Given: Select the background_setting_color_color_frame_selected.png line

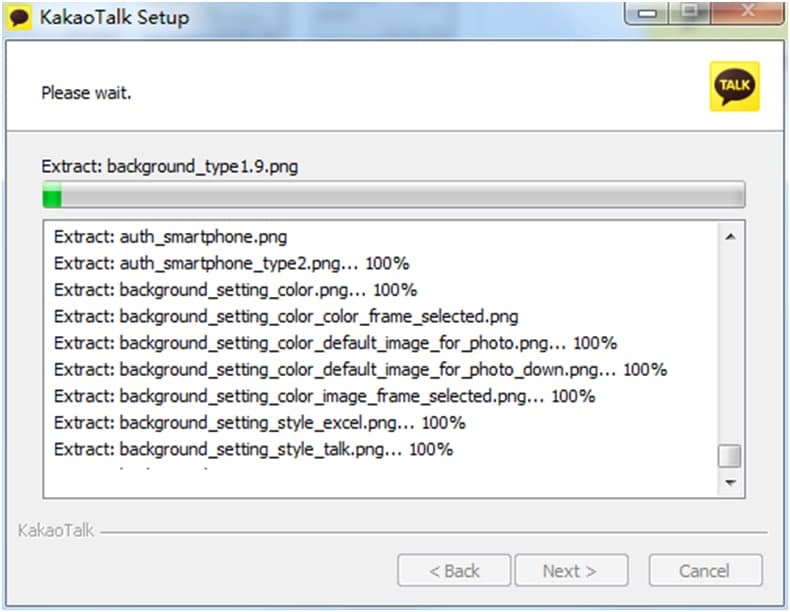Looking at the screenshot, I should tap(286, 317).
